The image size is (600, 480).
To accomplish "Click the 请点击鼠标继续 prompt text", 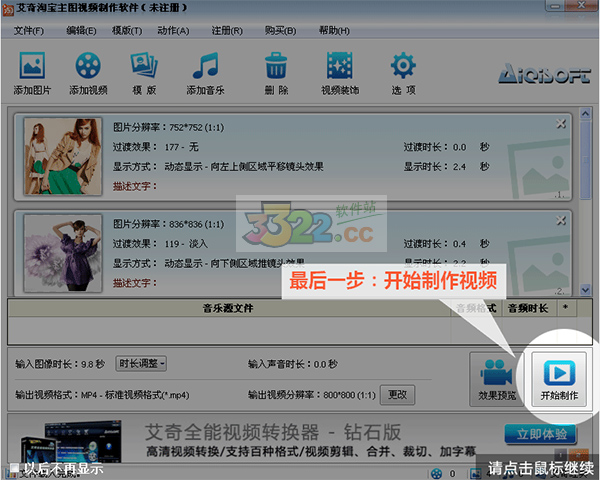I will [x=540, y=468].
